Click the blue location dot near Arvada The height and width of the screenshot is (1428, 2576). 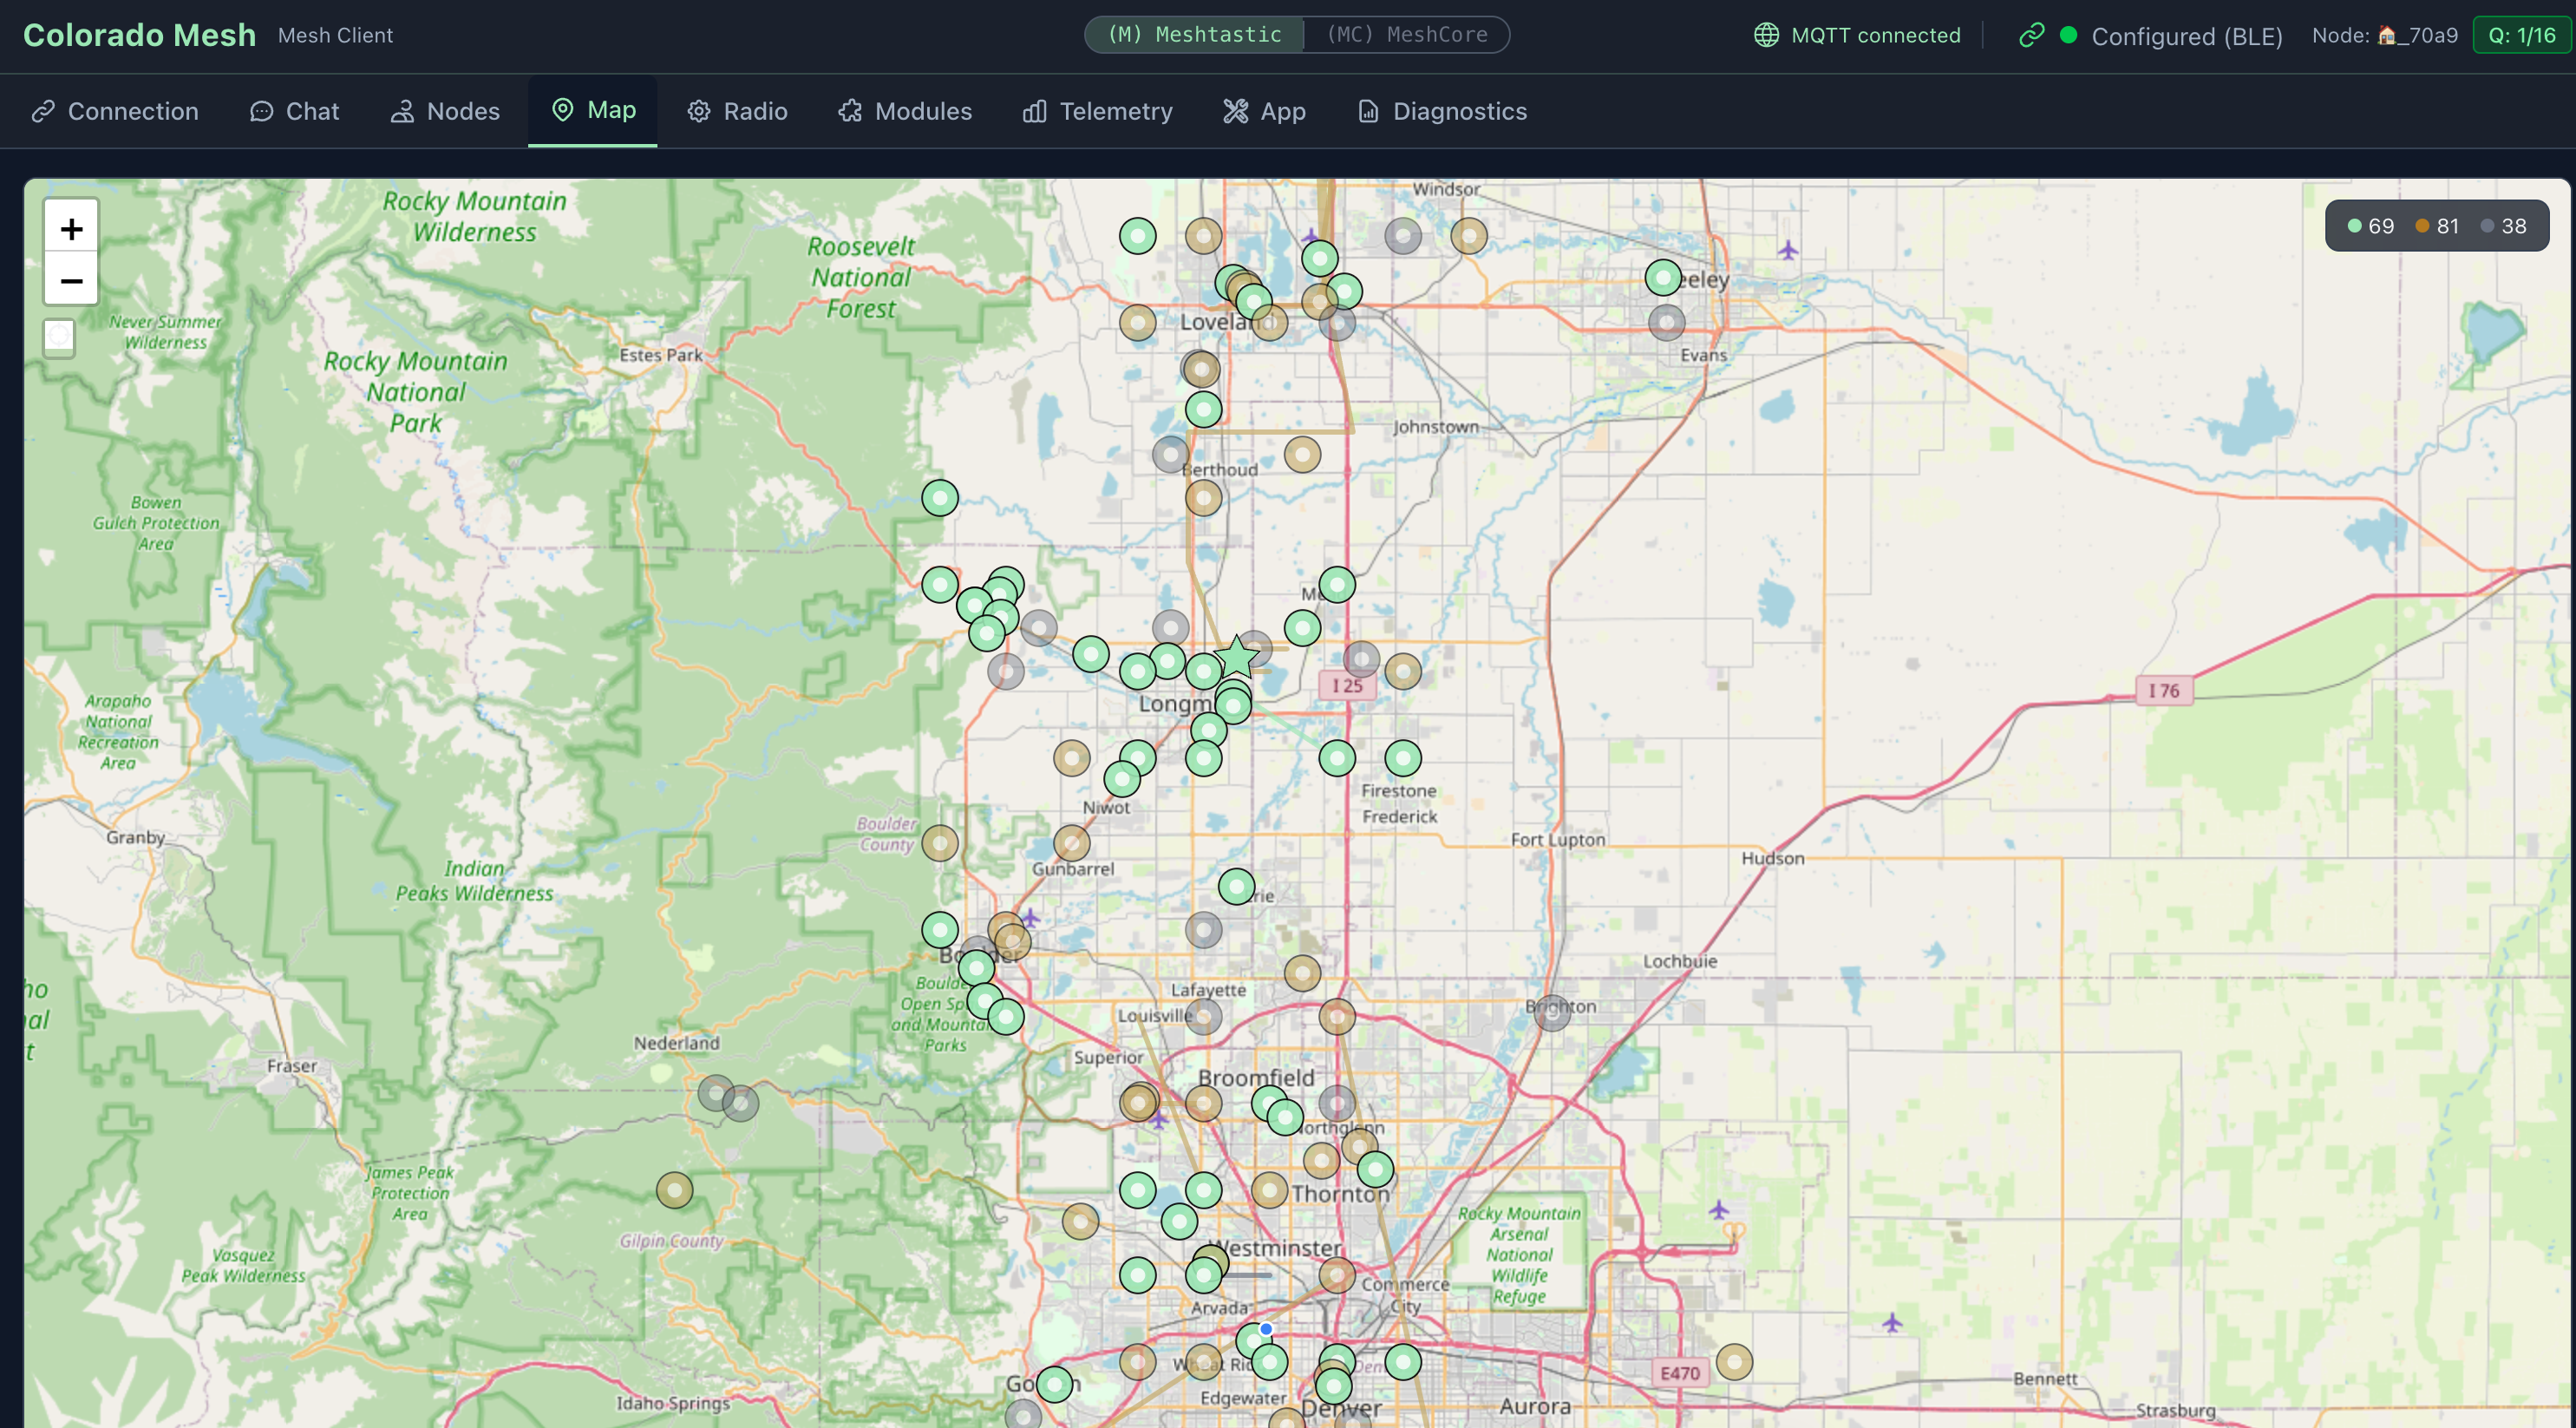click(x=1266, y=1329)
